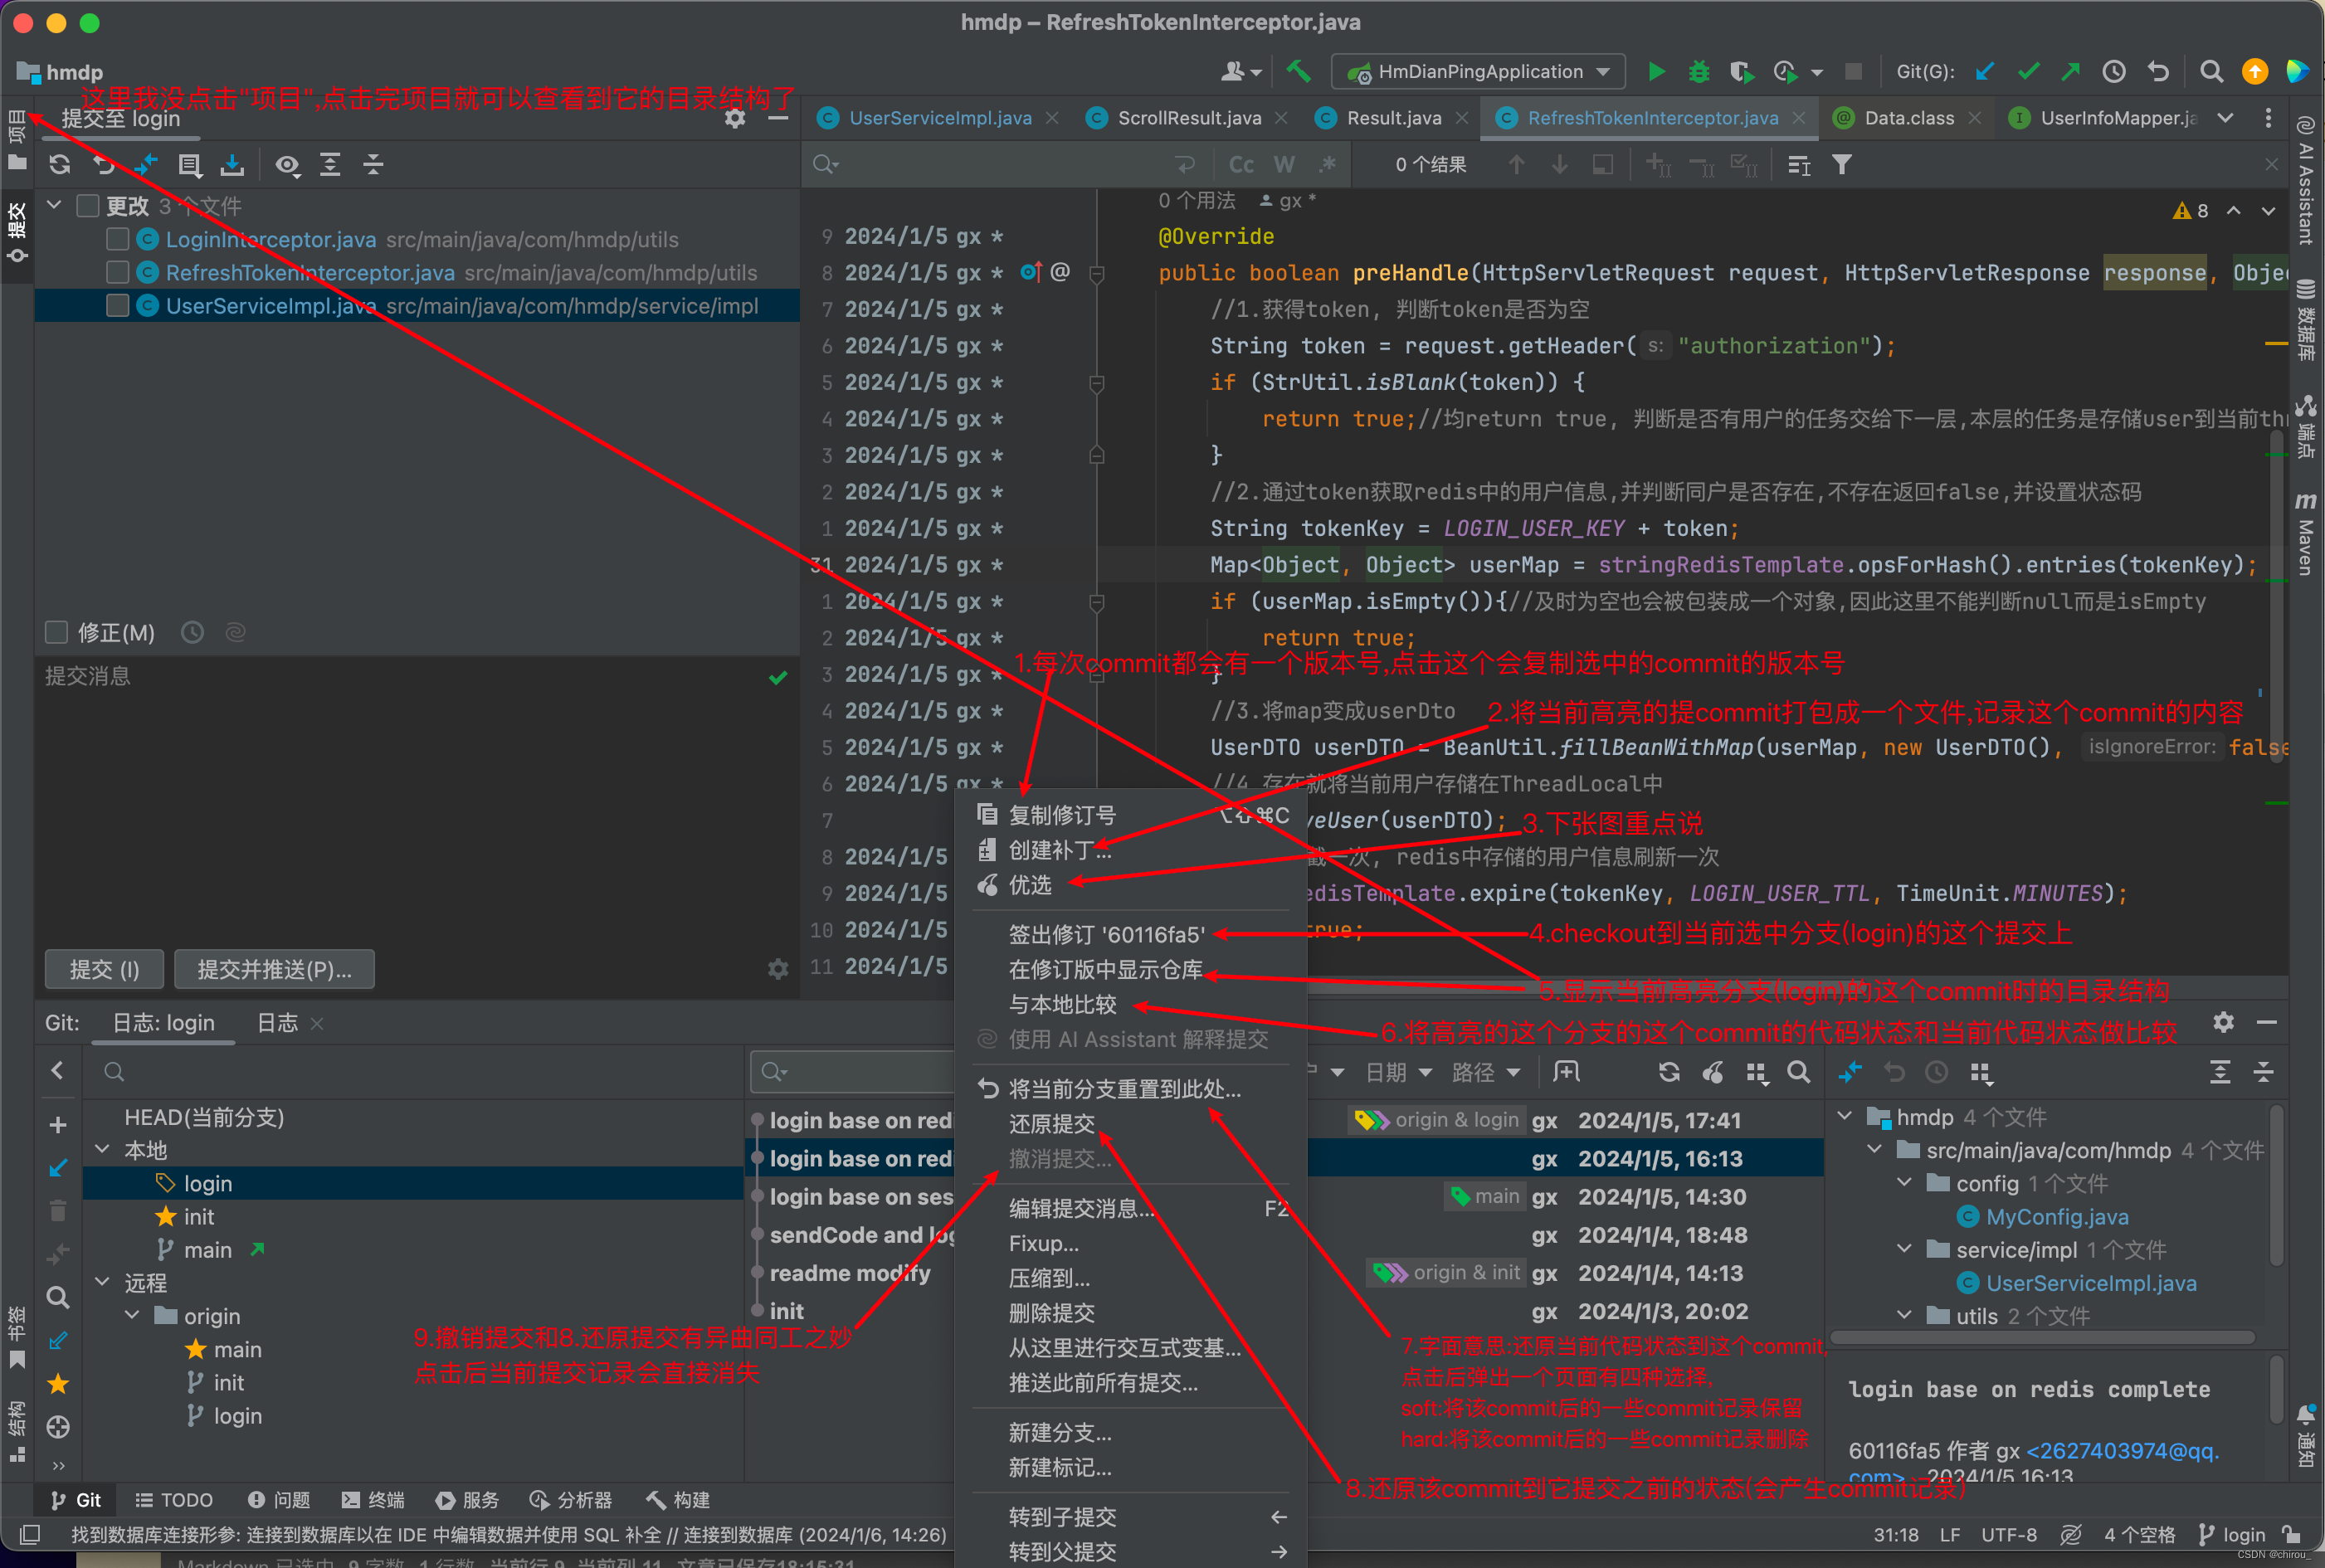Collapse the 更改 changes tree node
Viewport: 2325px width, 1568px height.
click(x=55, y=205)
